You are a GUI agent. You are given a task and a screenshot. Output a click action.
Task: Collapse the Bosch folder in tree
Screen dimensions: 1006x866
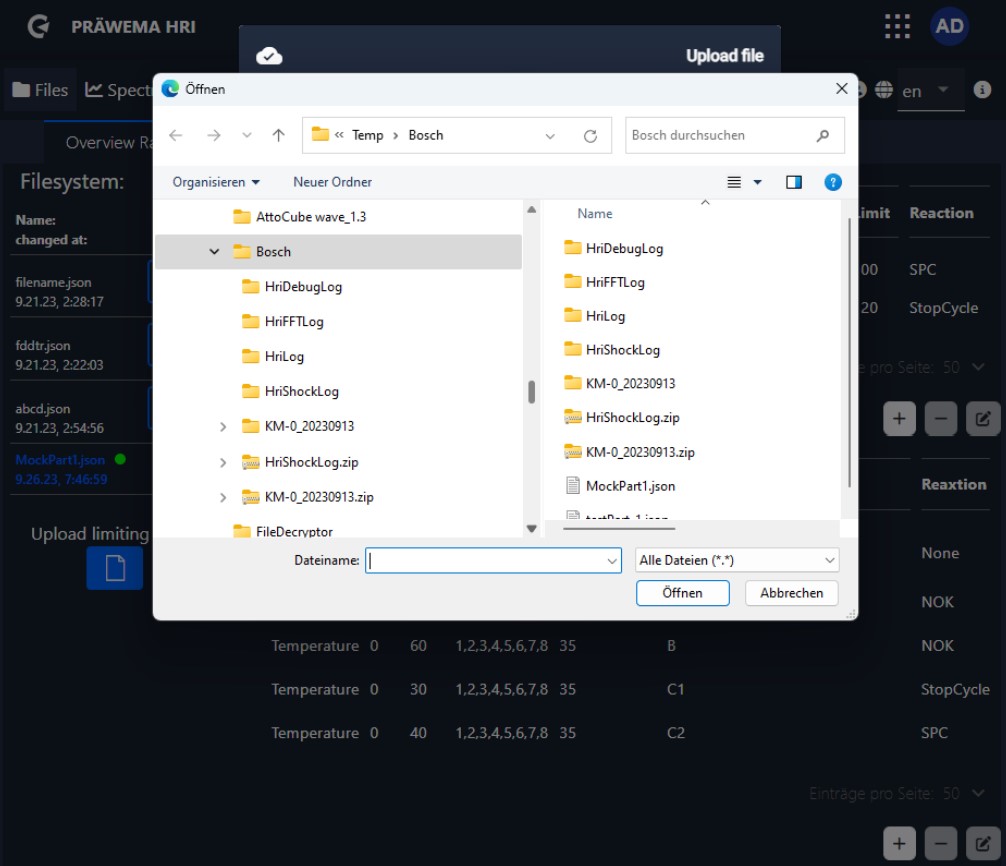(214, 252)
